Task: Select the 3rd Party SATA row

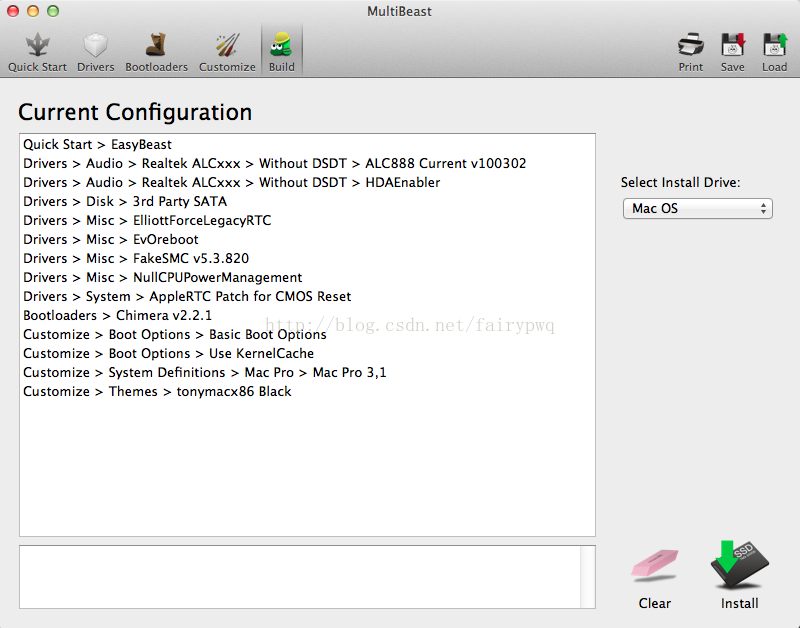Action: click(x=307, y=201)
